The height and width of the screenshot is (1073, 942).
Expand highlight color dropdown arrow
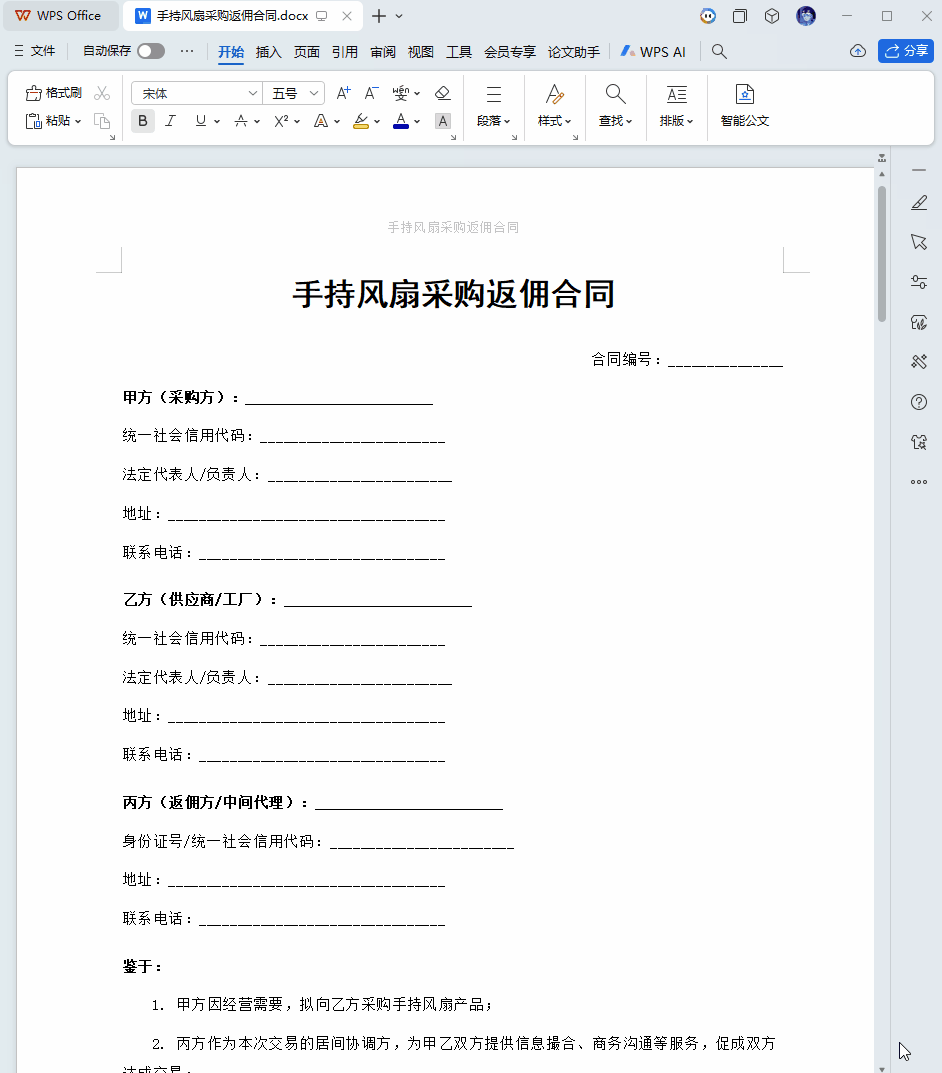[377, 121]
